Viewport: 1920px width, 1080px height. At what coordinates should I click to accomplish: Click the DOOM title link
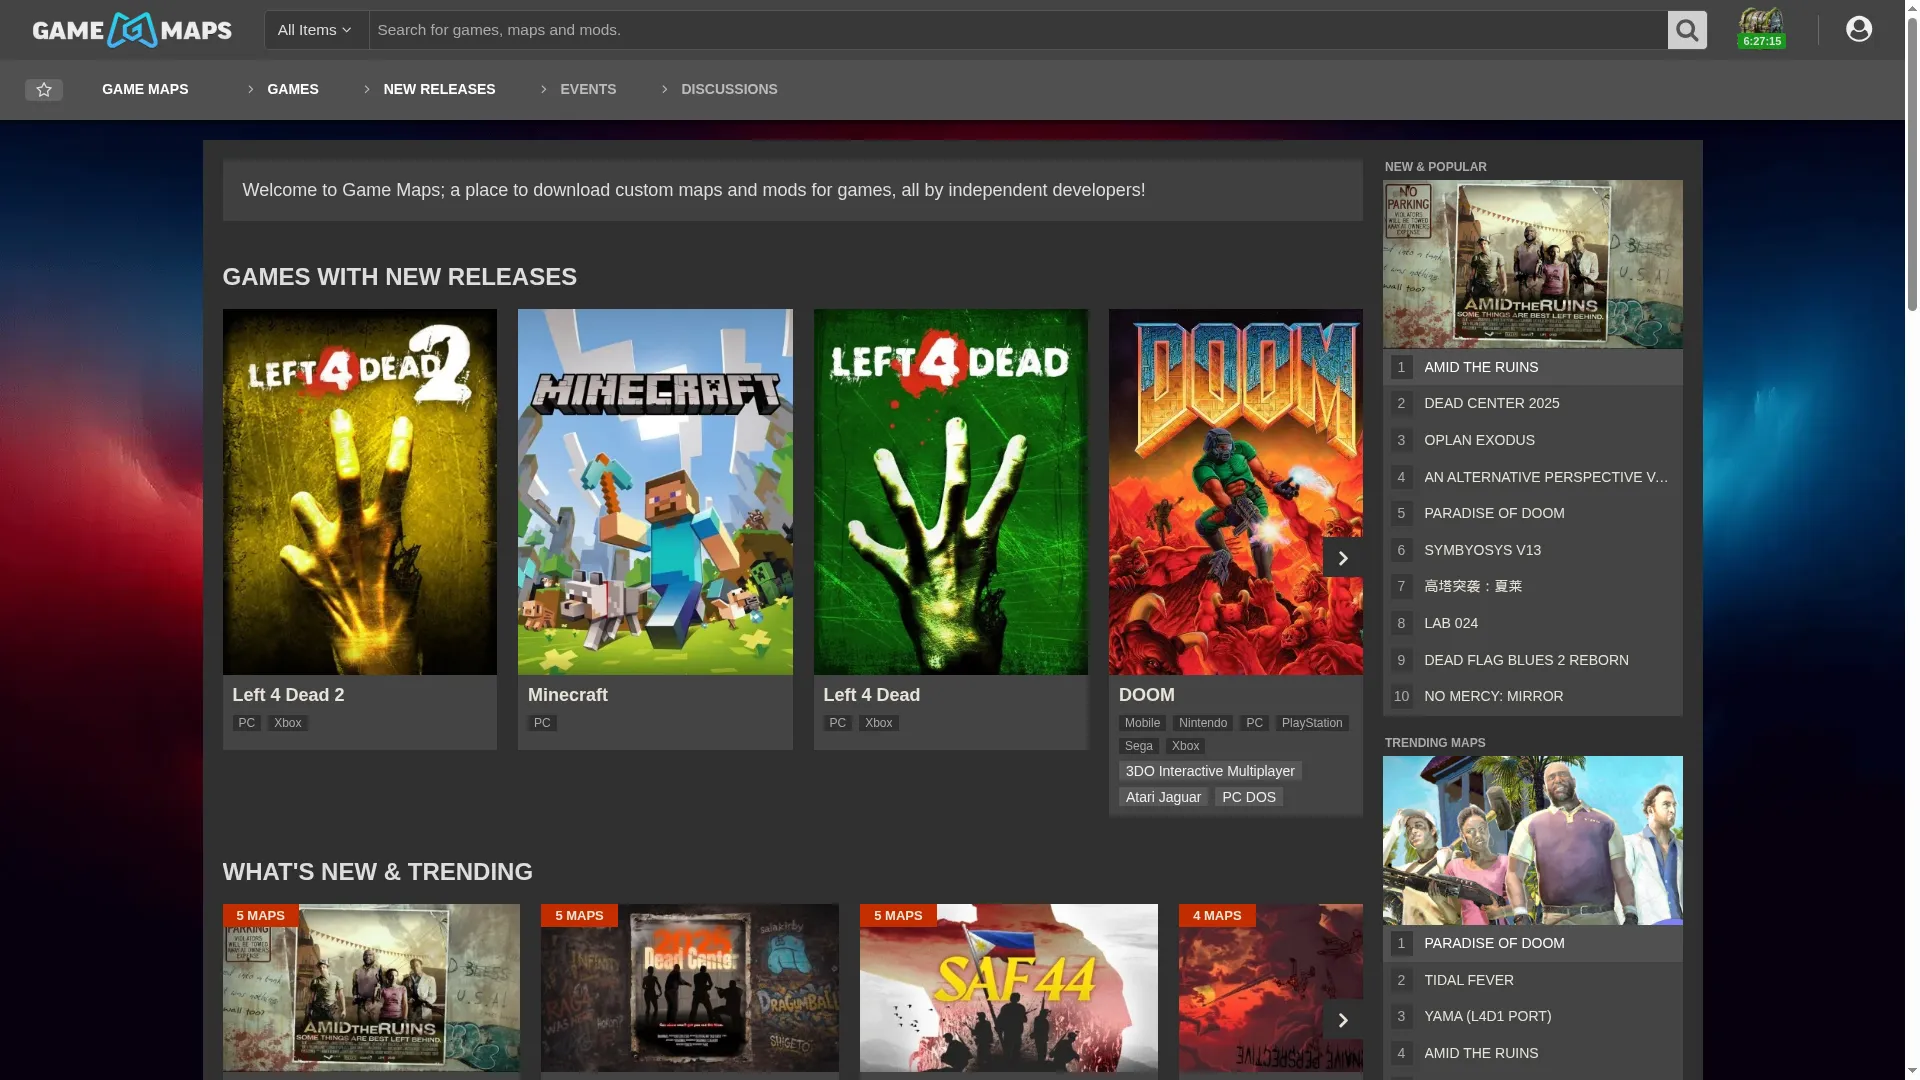click(1147, 695)
